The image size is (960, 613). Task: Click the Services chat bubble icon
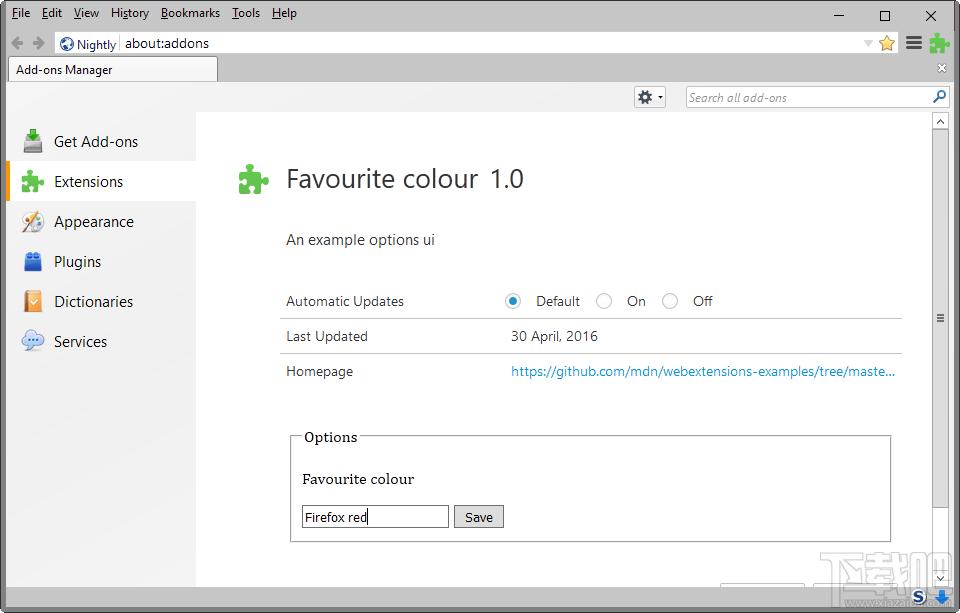(x=33, y=340)
